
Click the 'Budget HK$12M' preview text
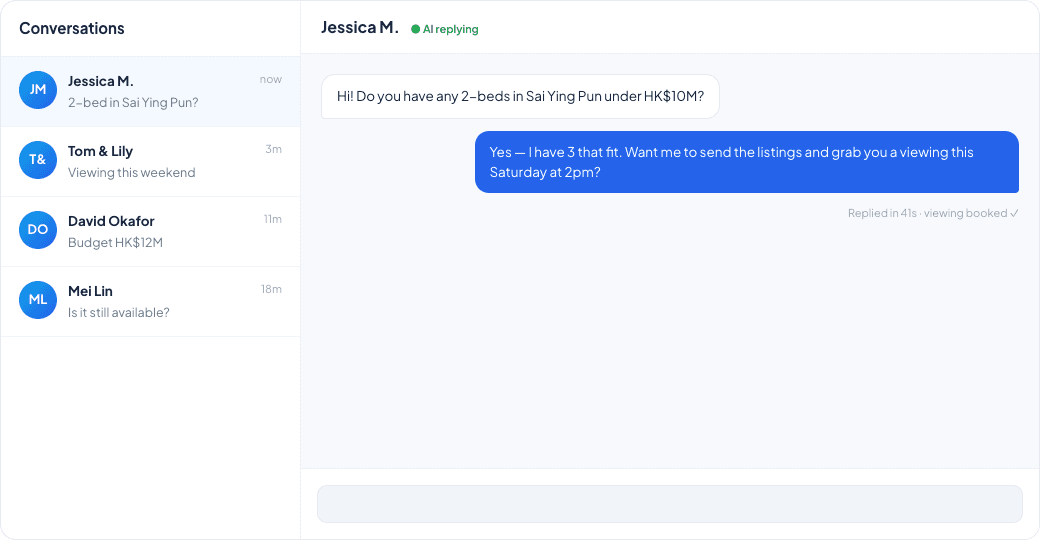point(115,243)
